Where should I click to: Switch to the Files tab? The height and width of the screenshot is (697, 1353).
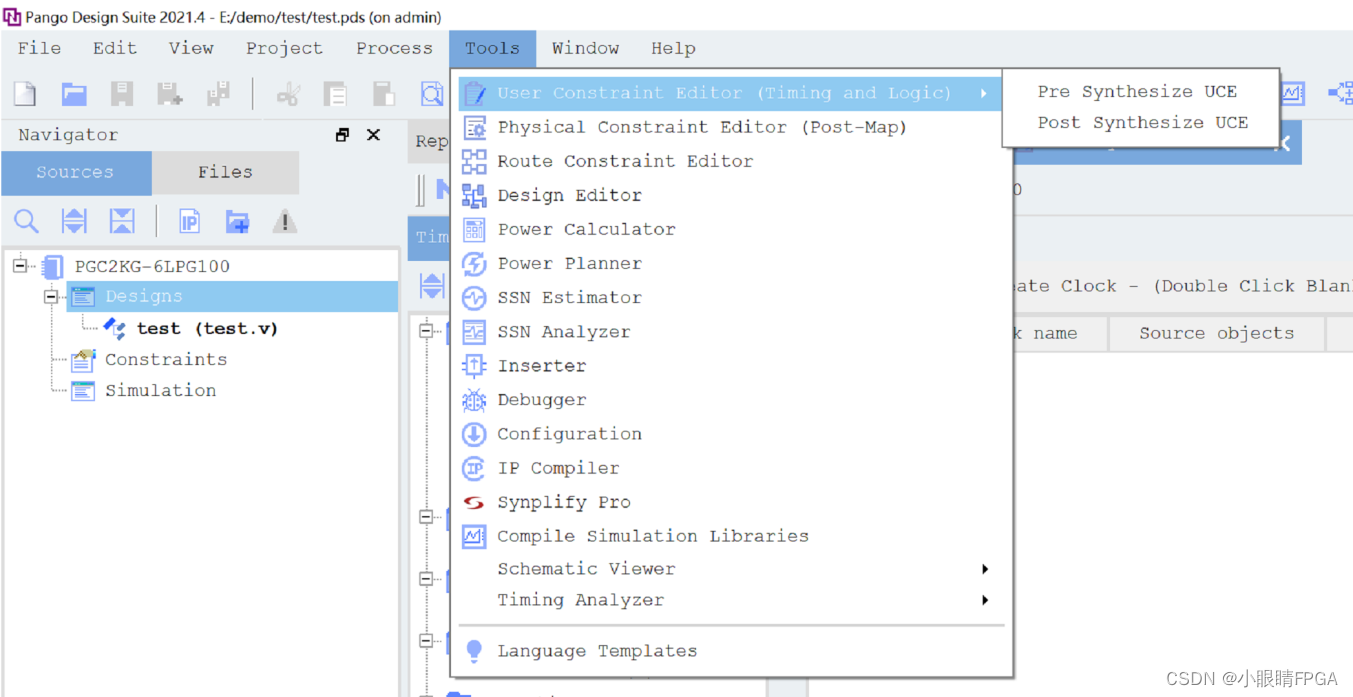[x=225, y=173]
